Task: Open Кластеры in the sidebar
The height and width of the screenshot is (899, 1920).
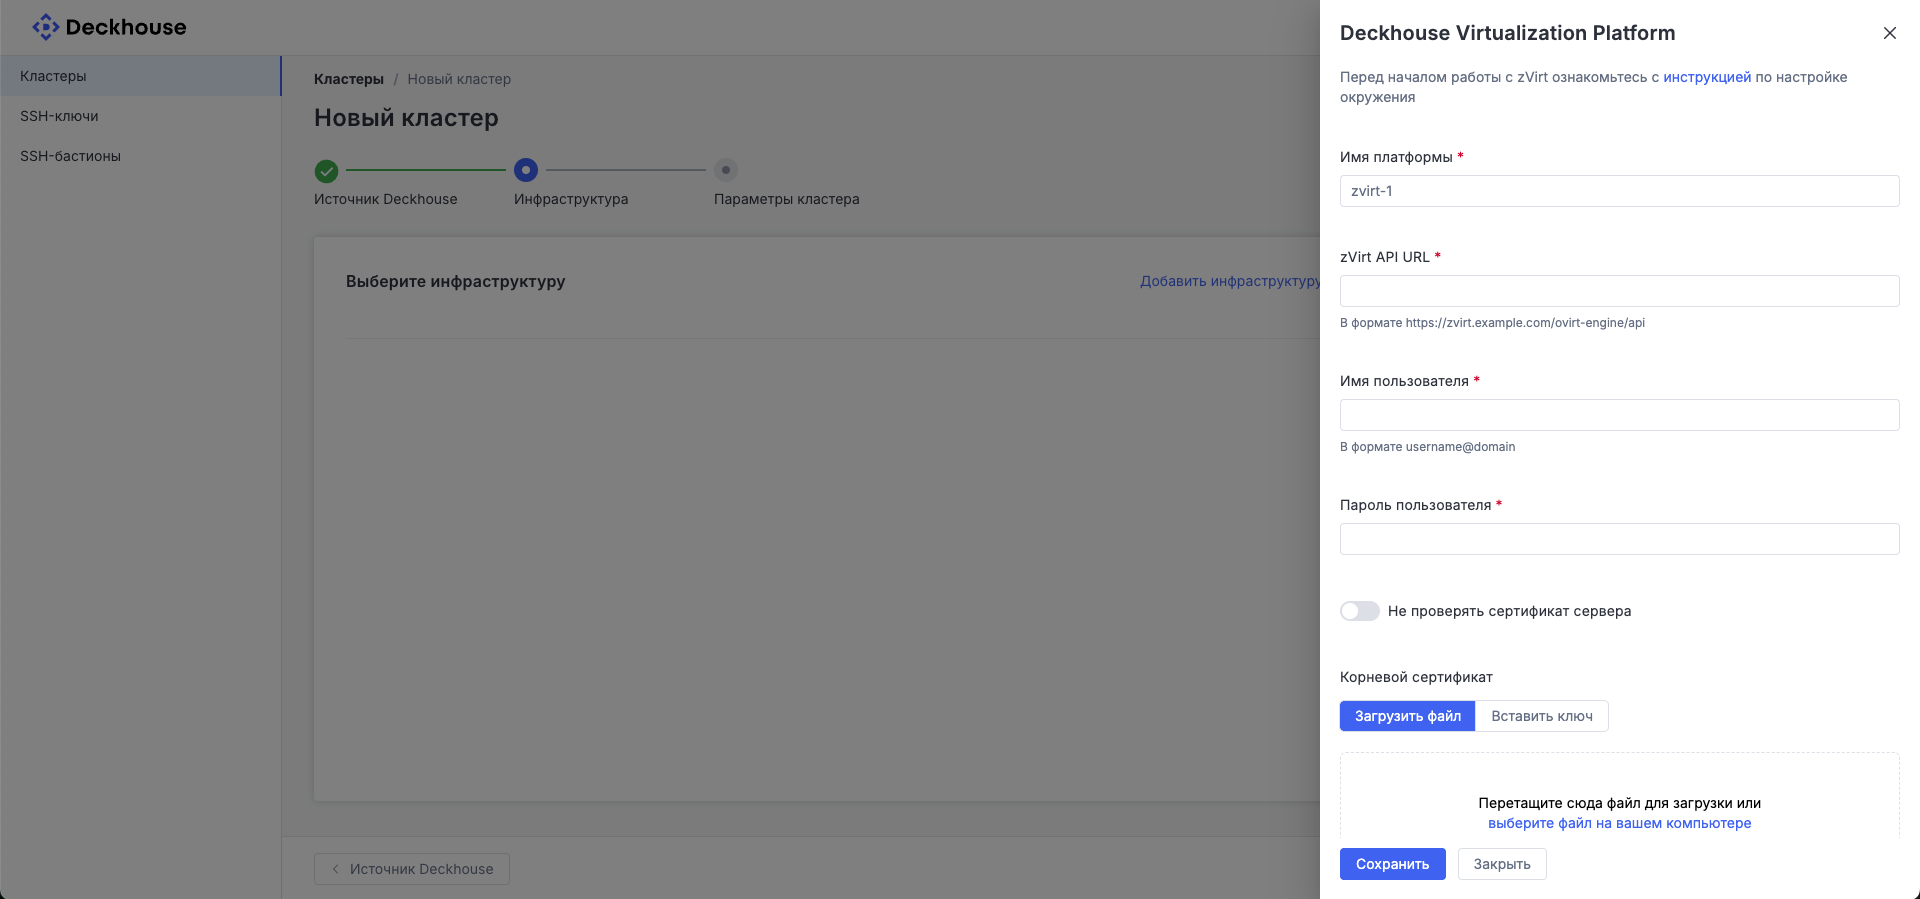Action: tap(140, 76)
